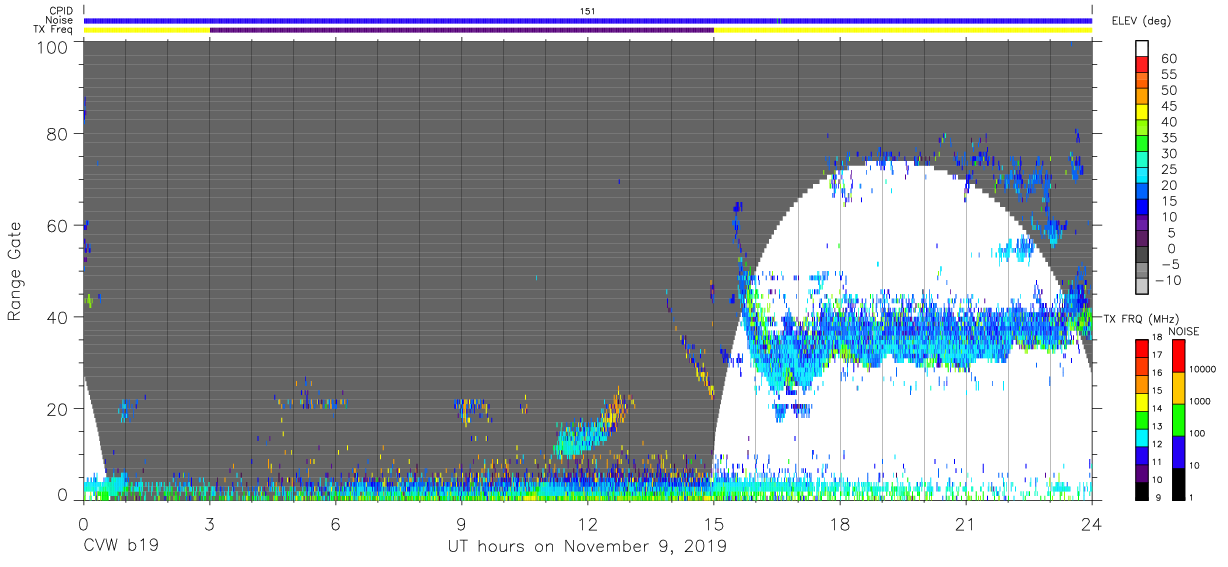The width and height of the screenshot is (1228, 567).
Task: Click the x-axis tick label '15'
Action: [714, 523]
